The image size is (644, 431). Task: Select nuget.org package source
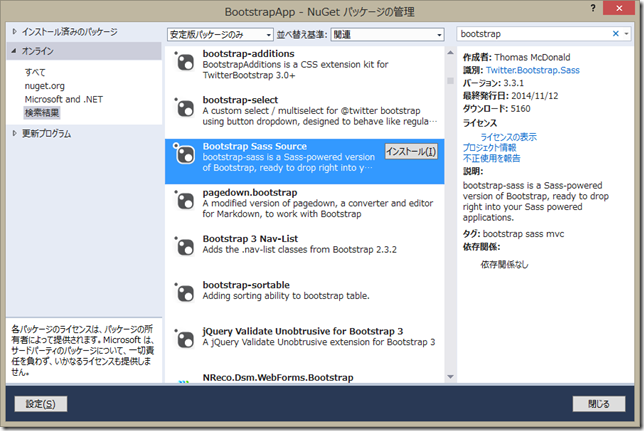pyautogui.click(x=44, y=86)
